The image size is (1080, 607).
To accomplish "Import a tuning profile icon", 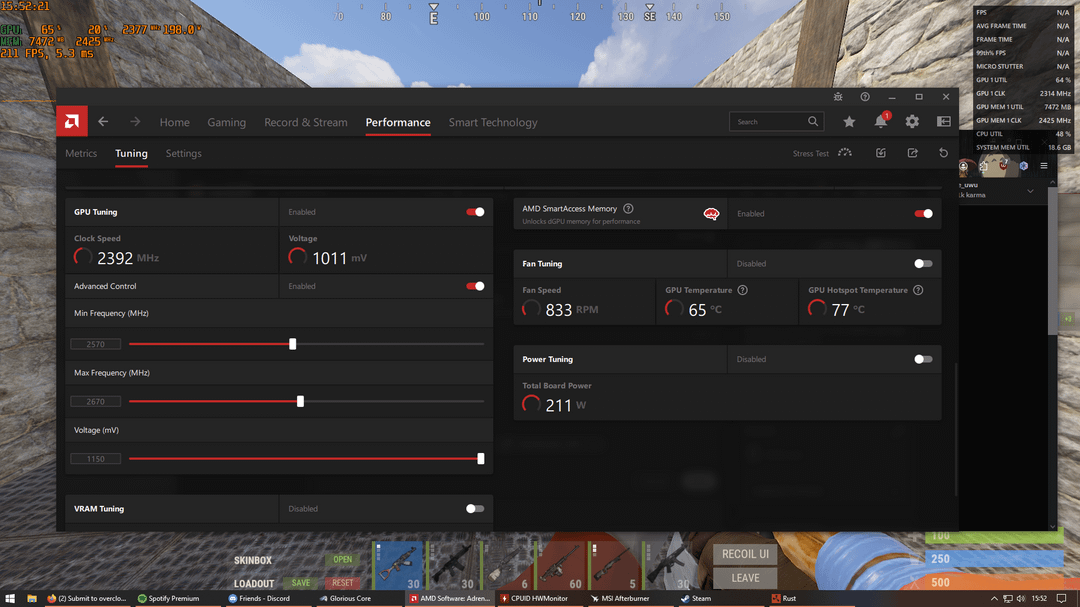I will tap(879, 153).
